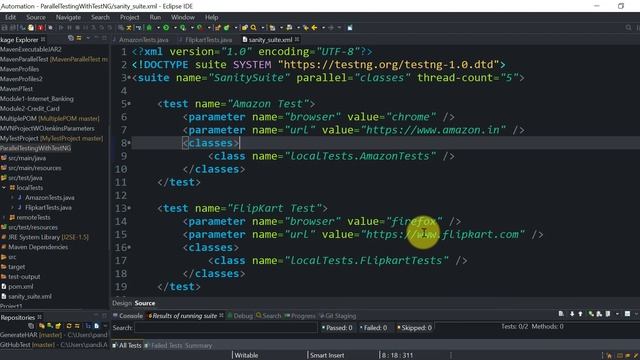Click the refresh icon in Git Repositories toolbar

click(69, 326)
